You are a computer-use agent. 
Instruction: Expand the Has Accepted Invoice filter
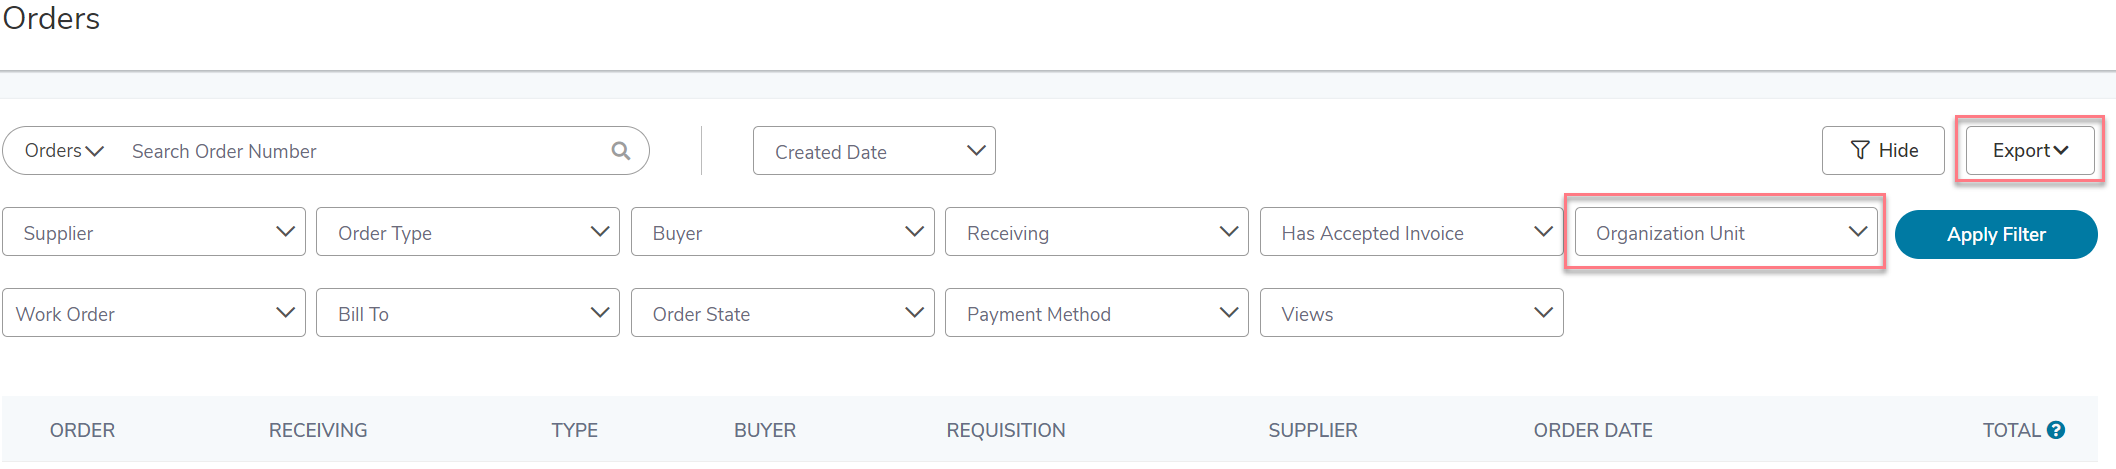coord(1412,232)
